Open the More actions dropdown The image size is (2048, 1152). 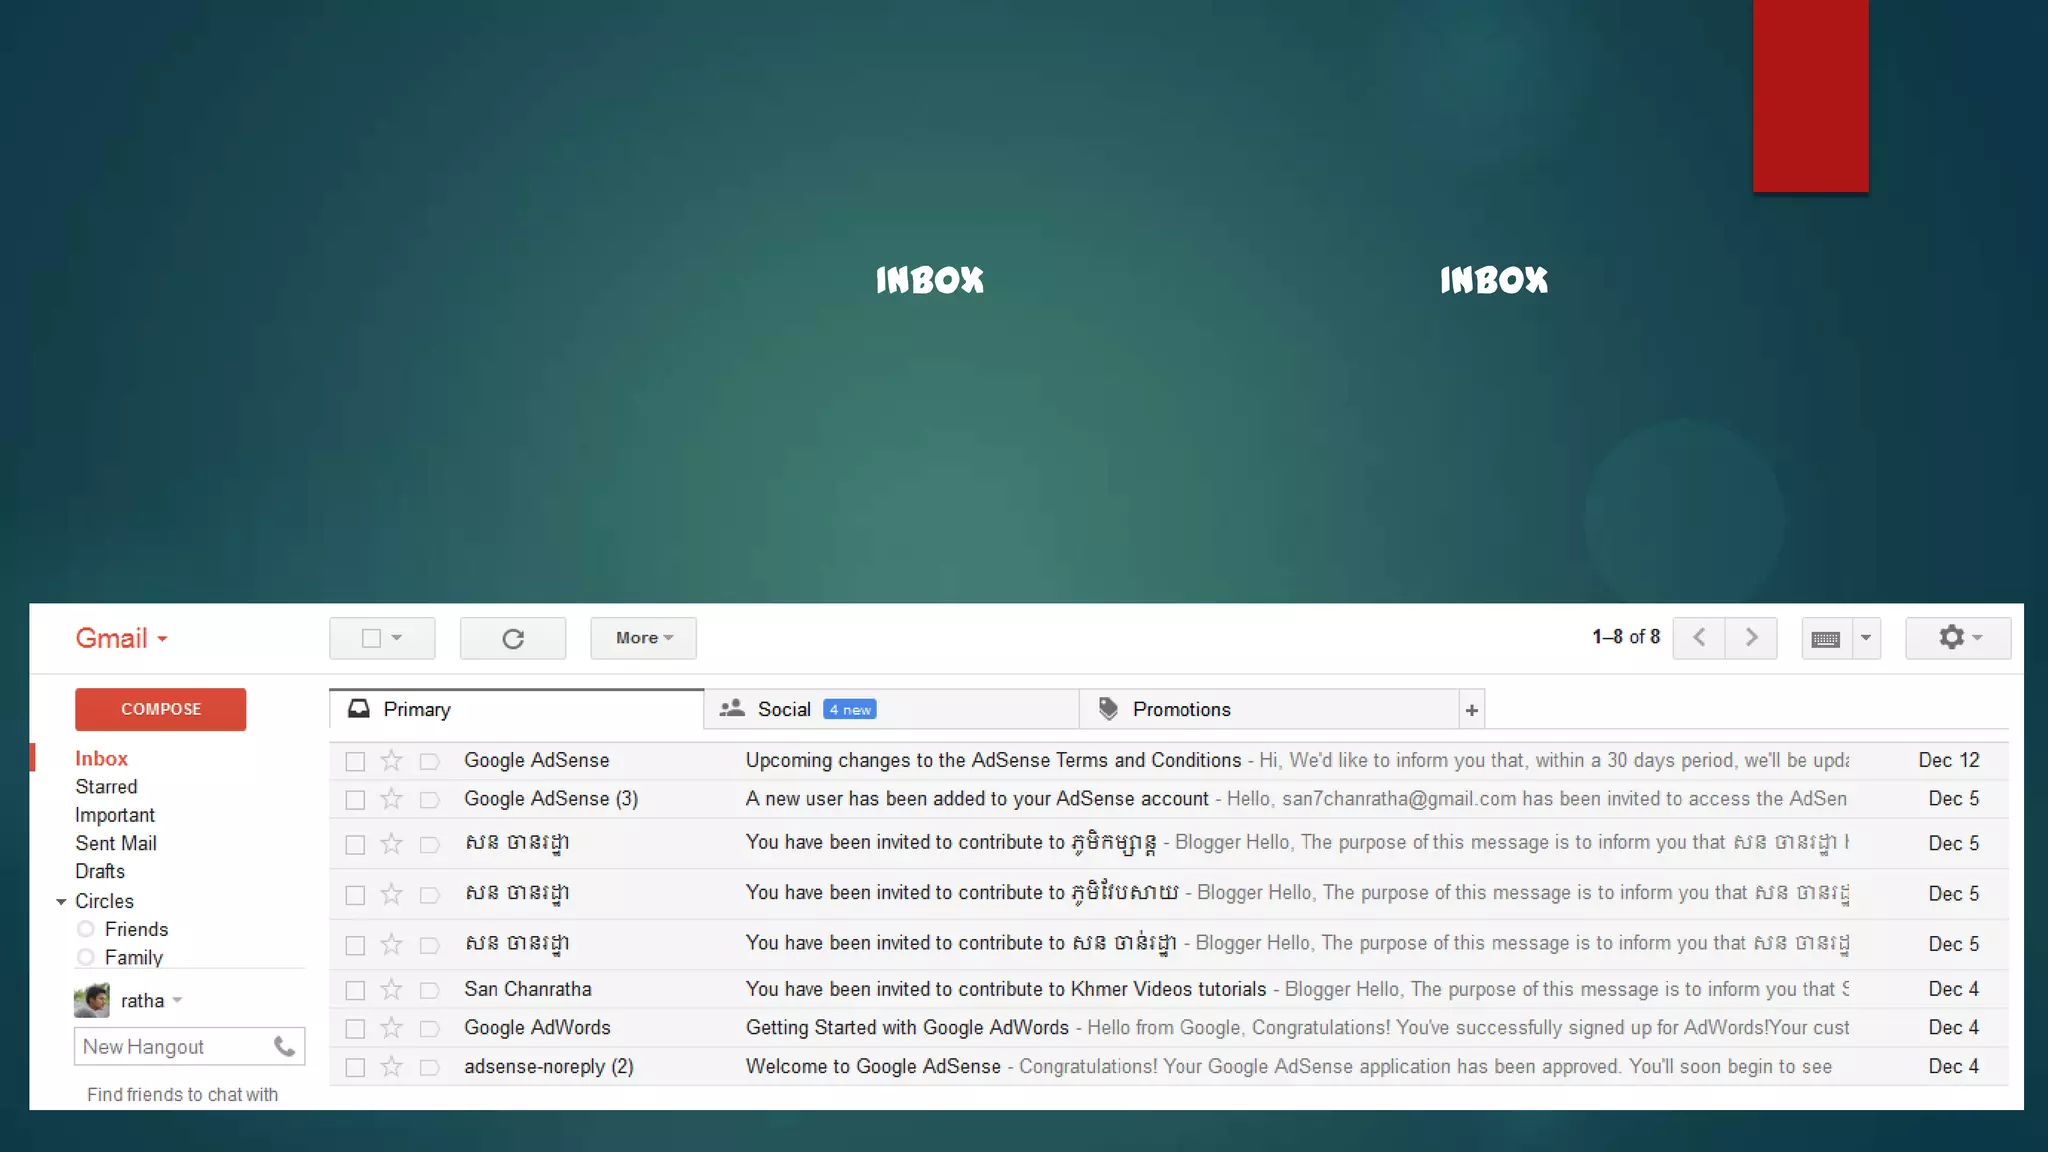[643, 638]
